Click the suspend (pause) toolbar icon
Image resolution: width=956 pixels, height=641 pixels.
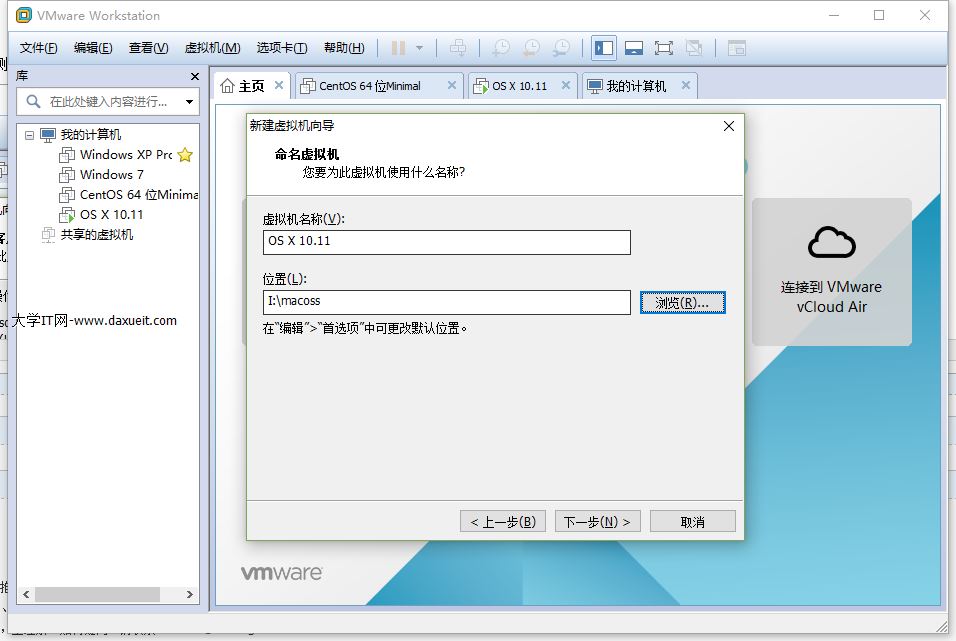398,48
